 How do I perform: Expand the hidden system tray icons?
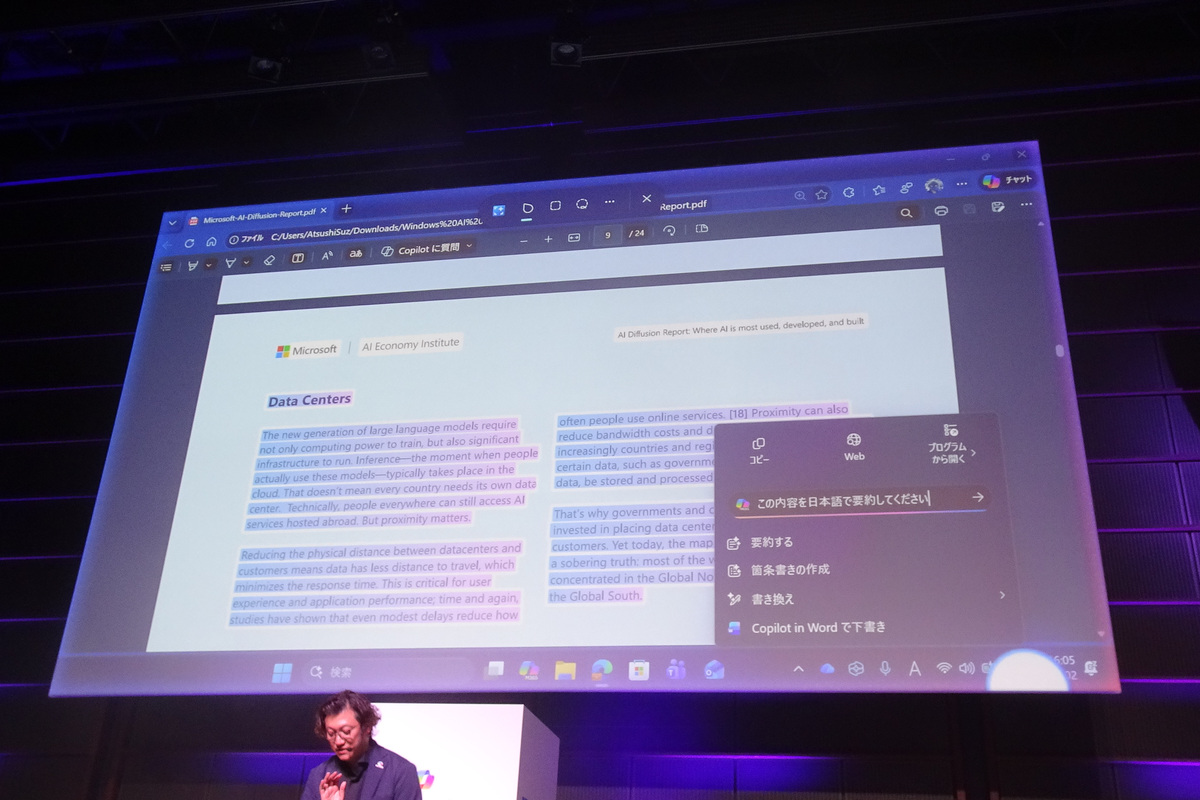[799, 668]
